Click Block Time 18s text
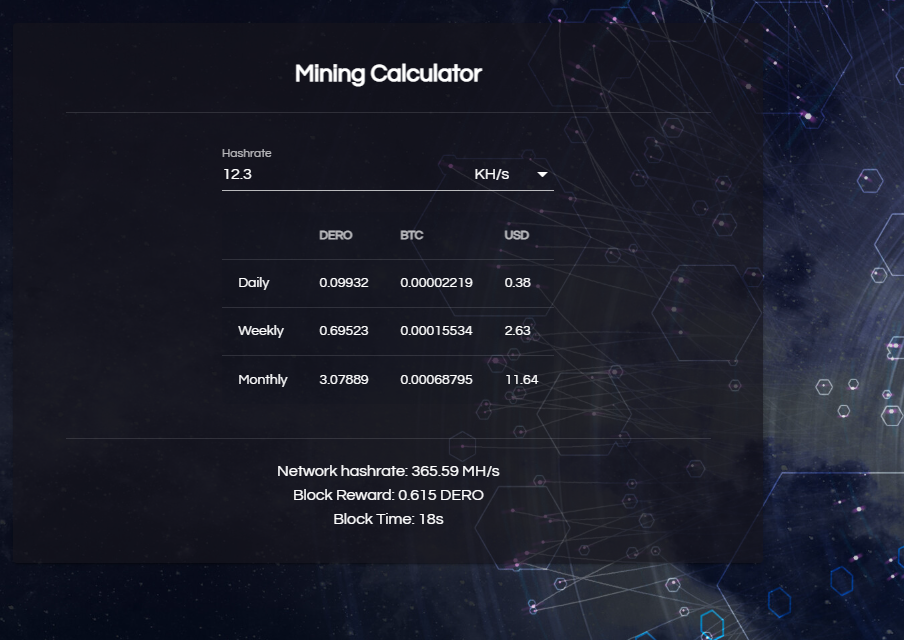 (388, 519)
